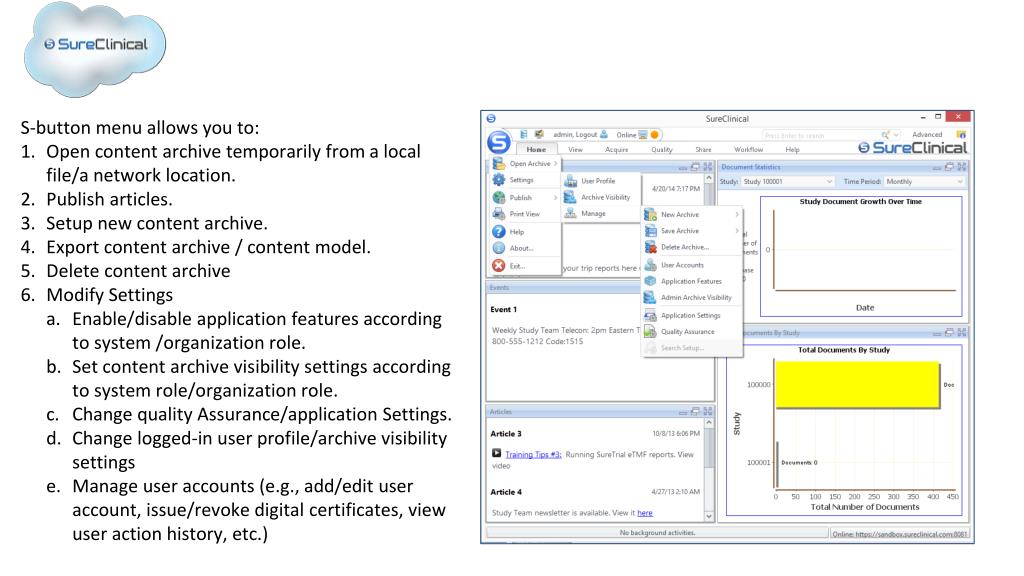Click the 'here' newsletter link

pos(645,513)
